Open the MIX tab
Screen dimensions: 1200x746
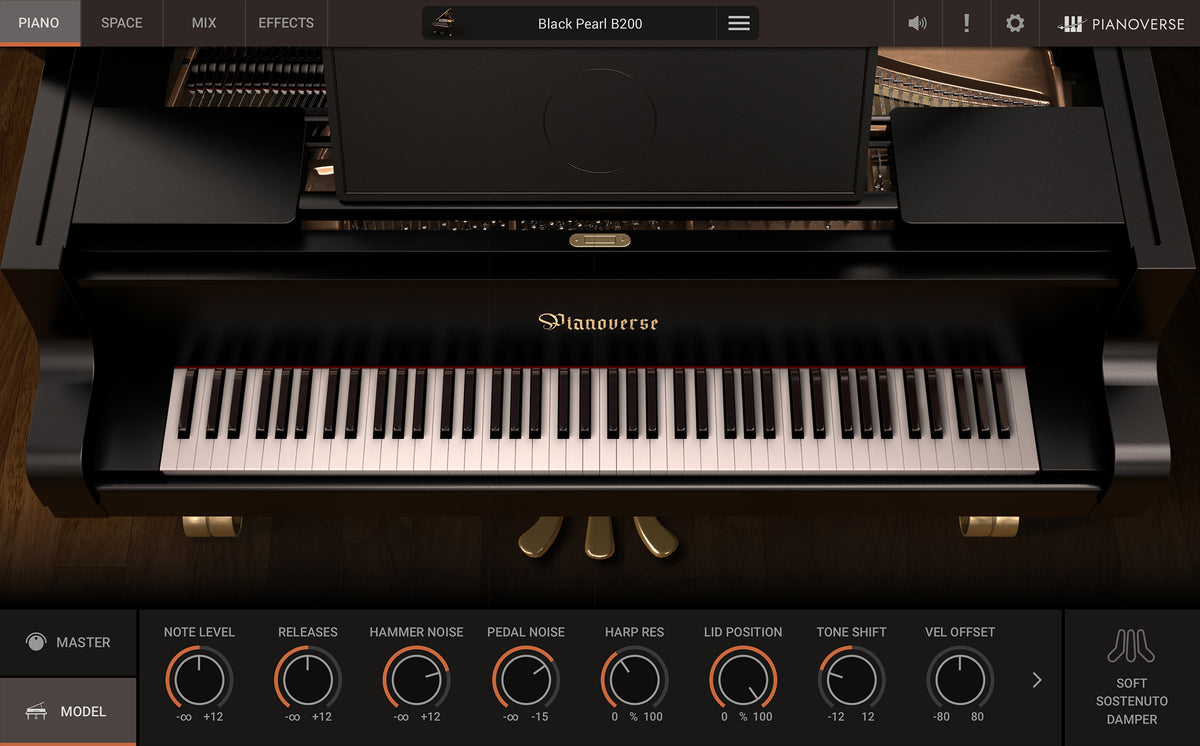coord(204,22)
